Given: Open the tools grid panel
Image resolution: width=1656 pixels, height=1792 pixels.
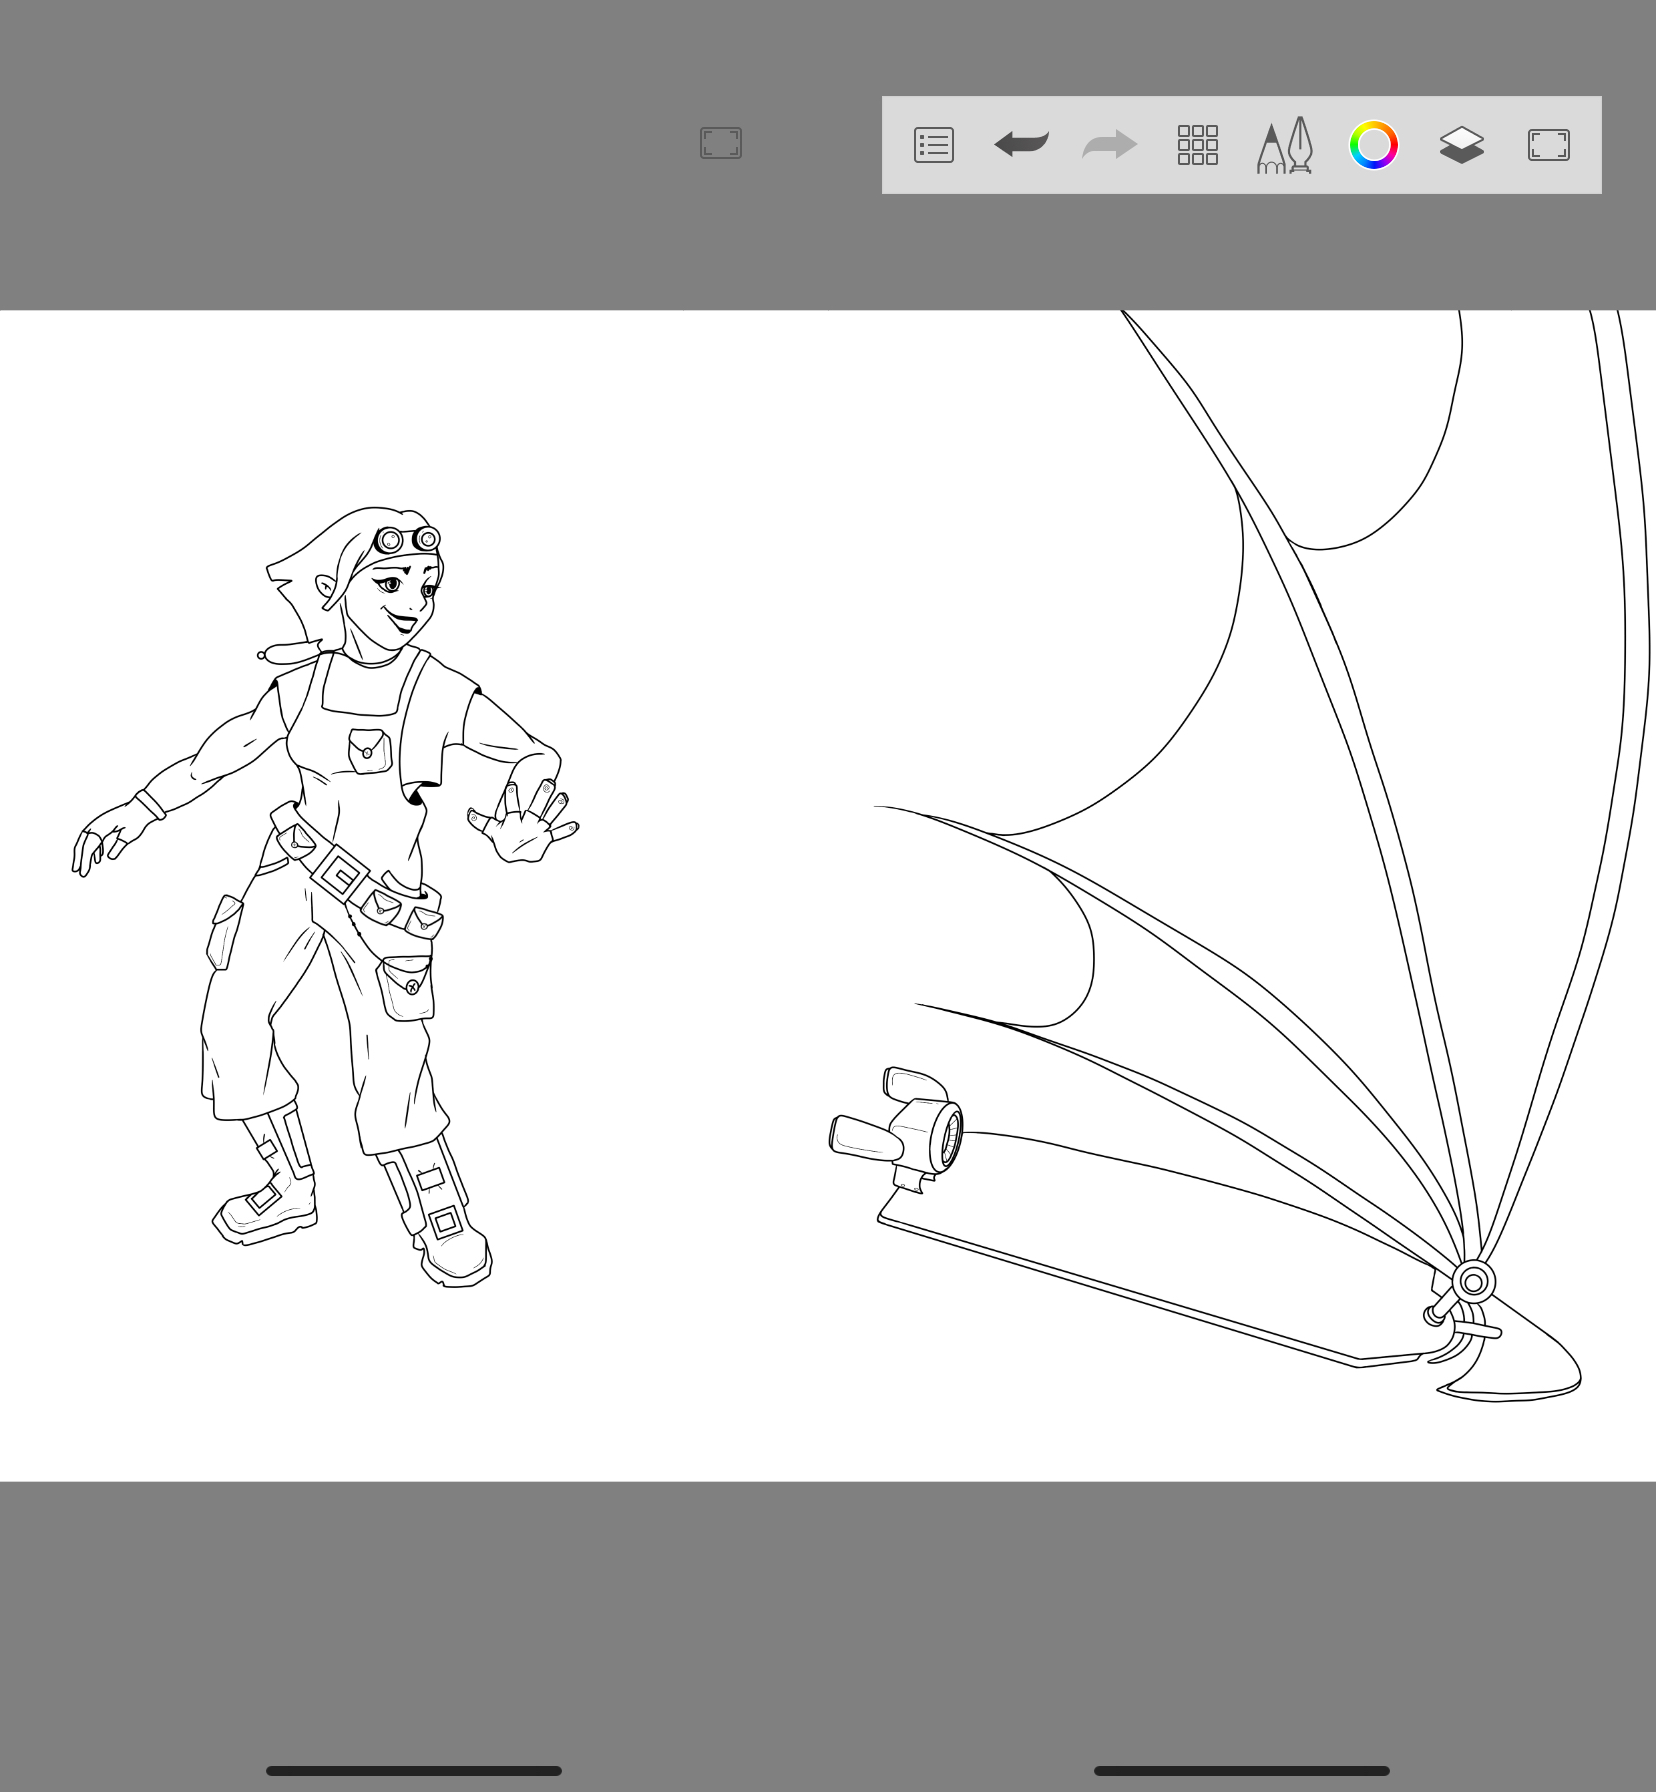Looking at the screenshot, I should 1197,145.
